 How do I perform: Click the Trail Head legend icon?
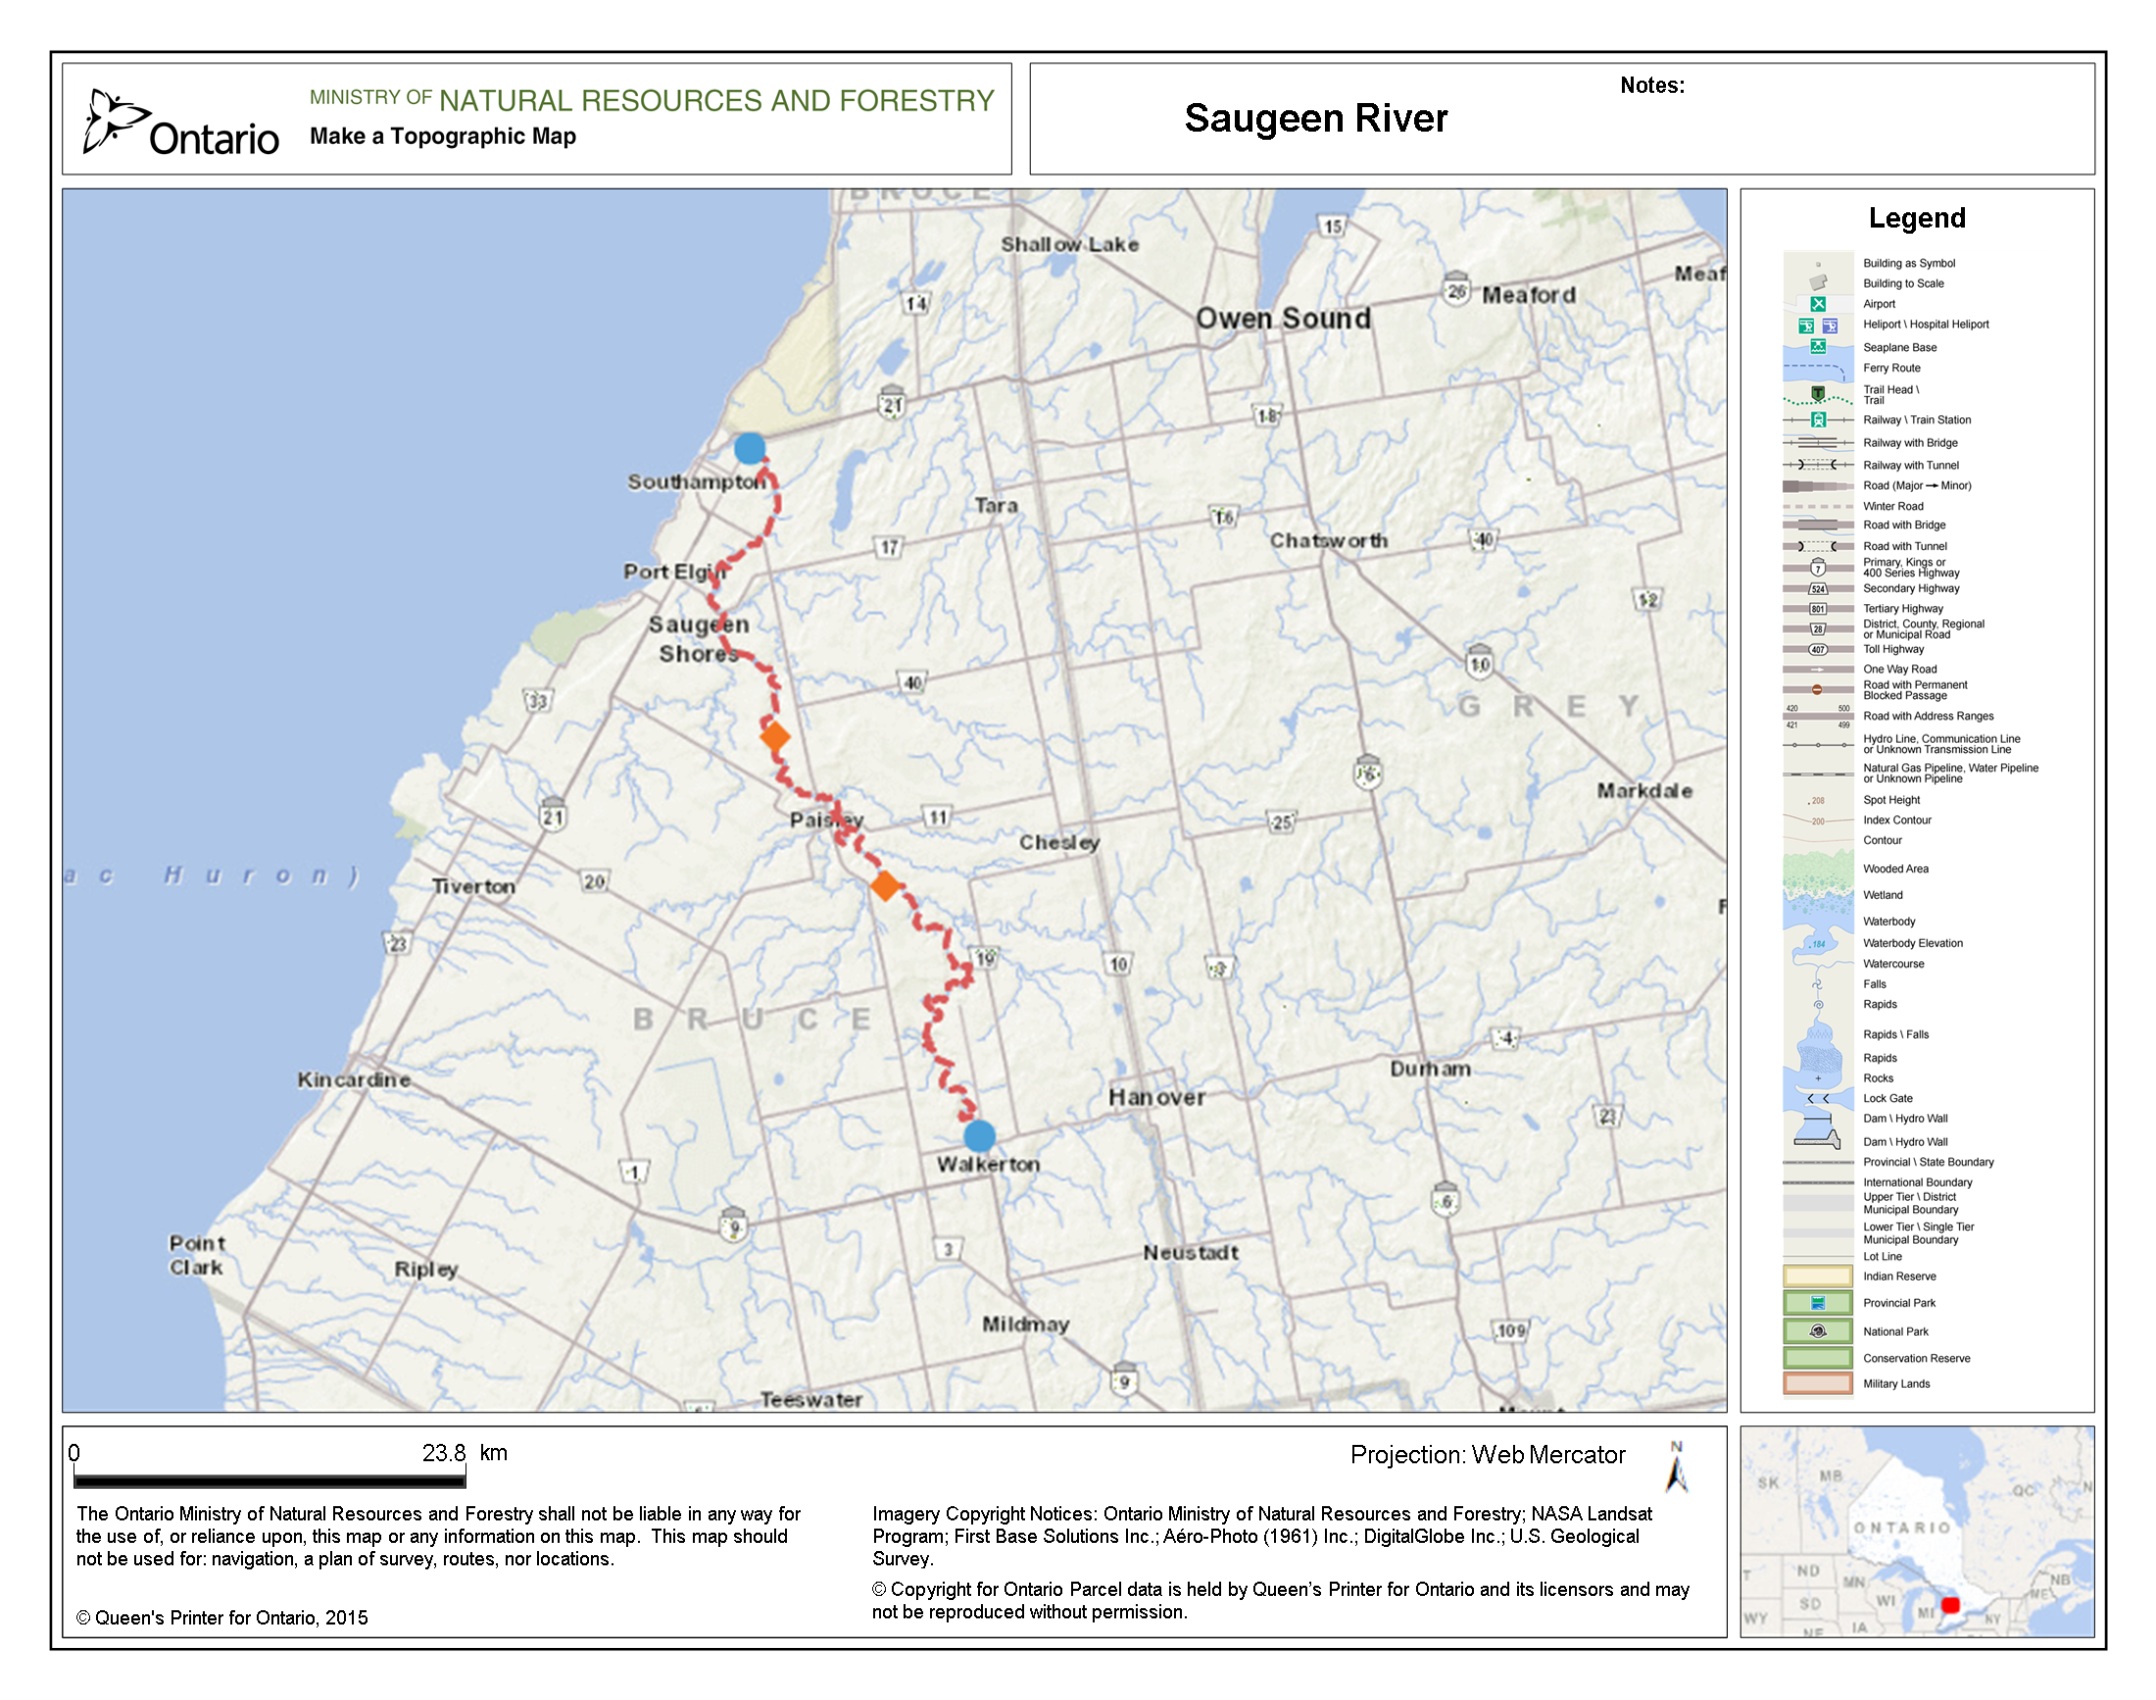(1817, 393)
